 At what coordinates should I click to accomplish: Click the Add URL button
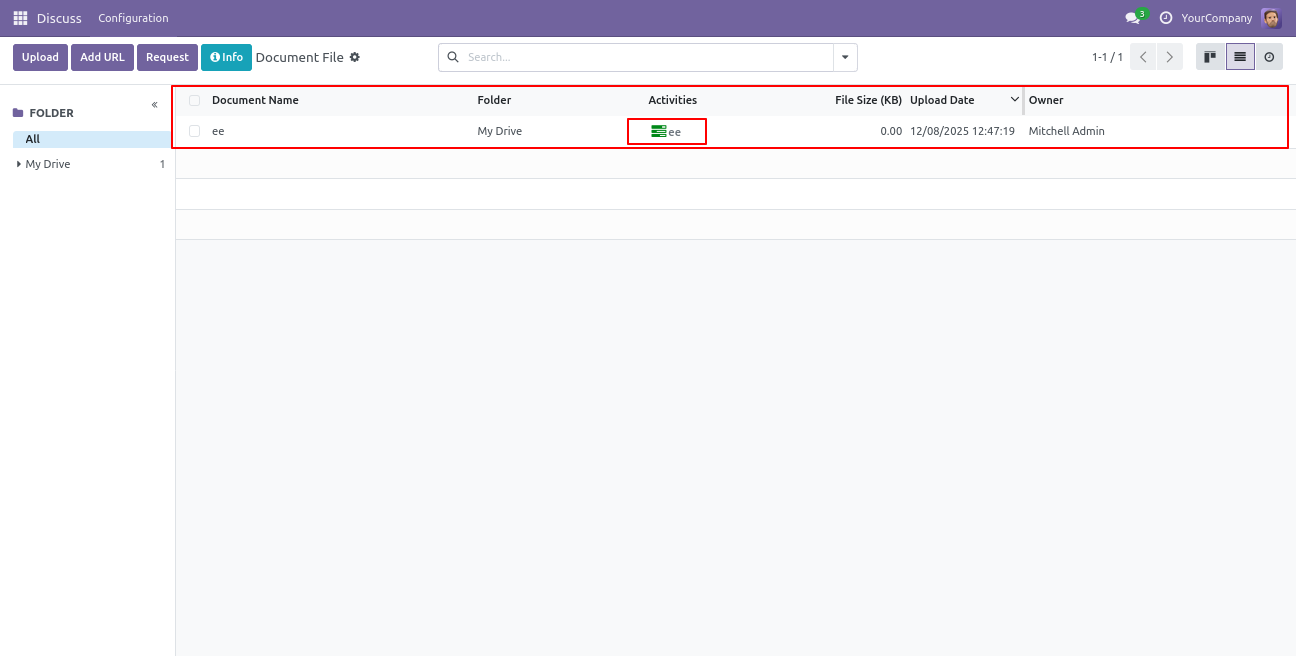(102, 58)
